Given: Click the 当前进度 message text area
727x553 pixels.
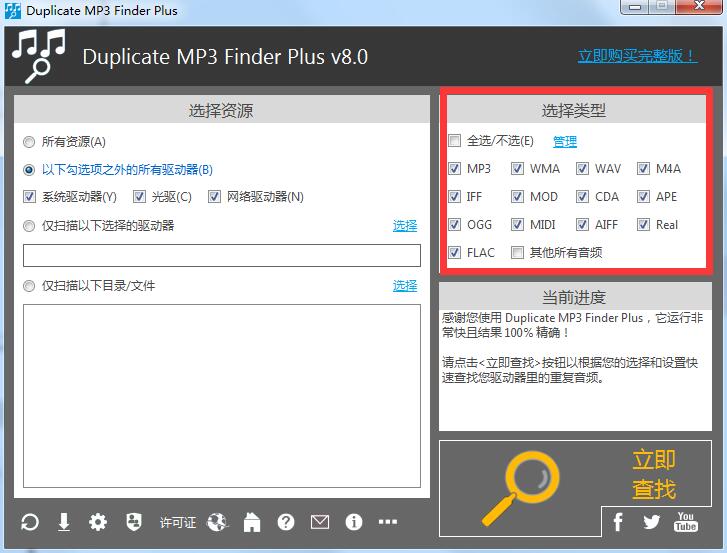Looking at the screenshot, I should [x=575, y=370].
